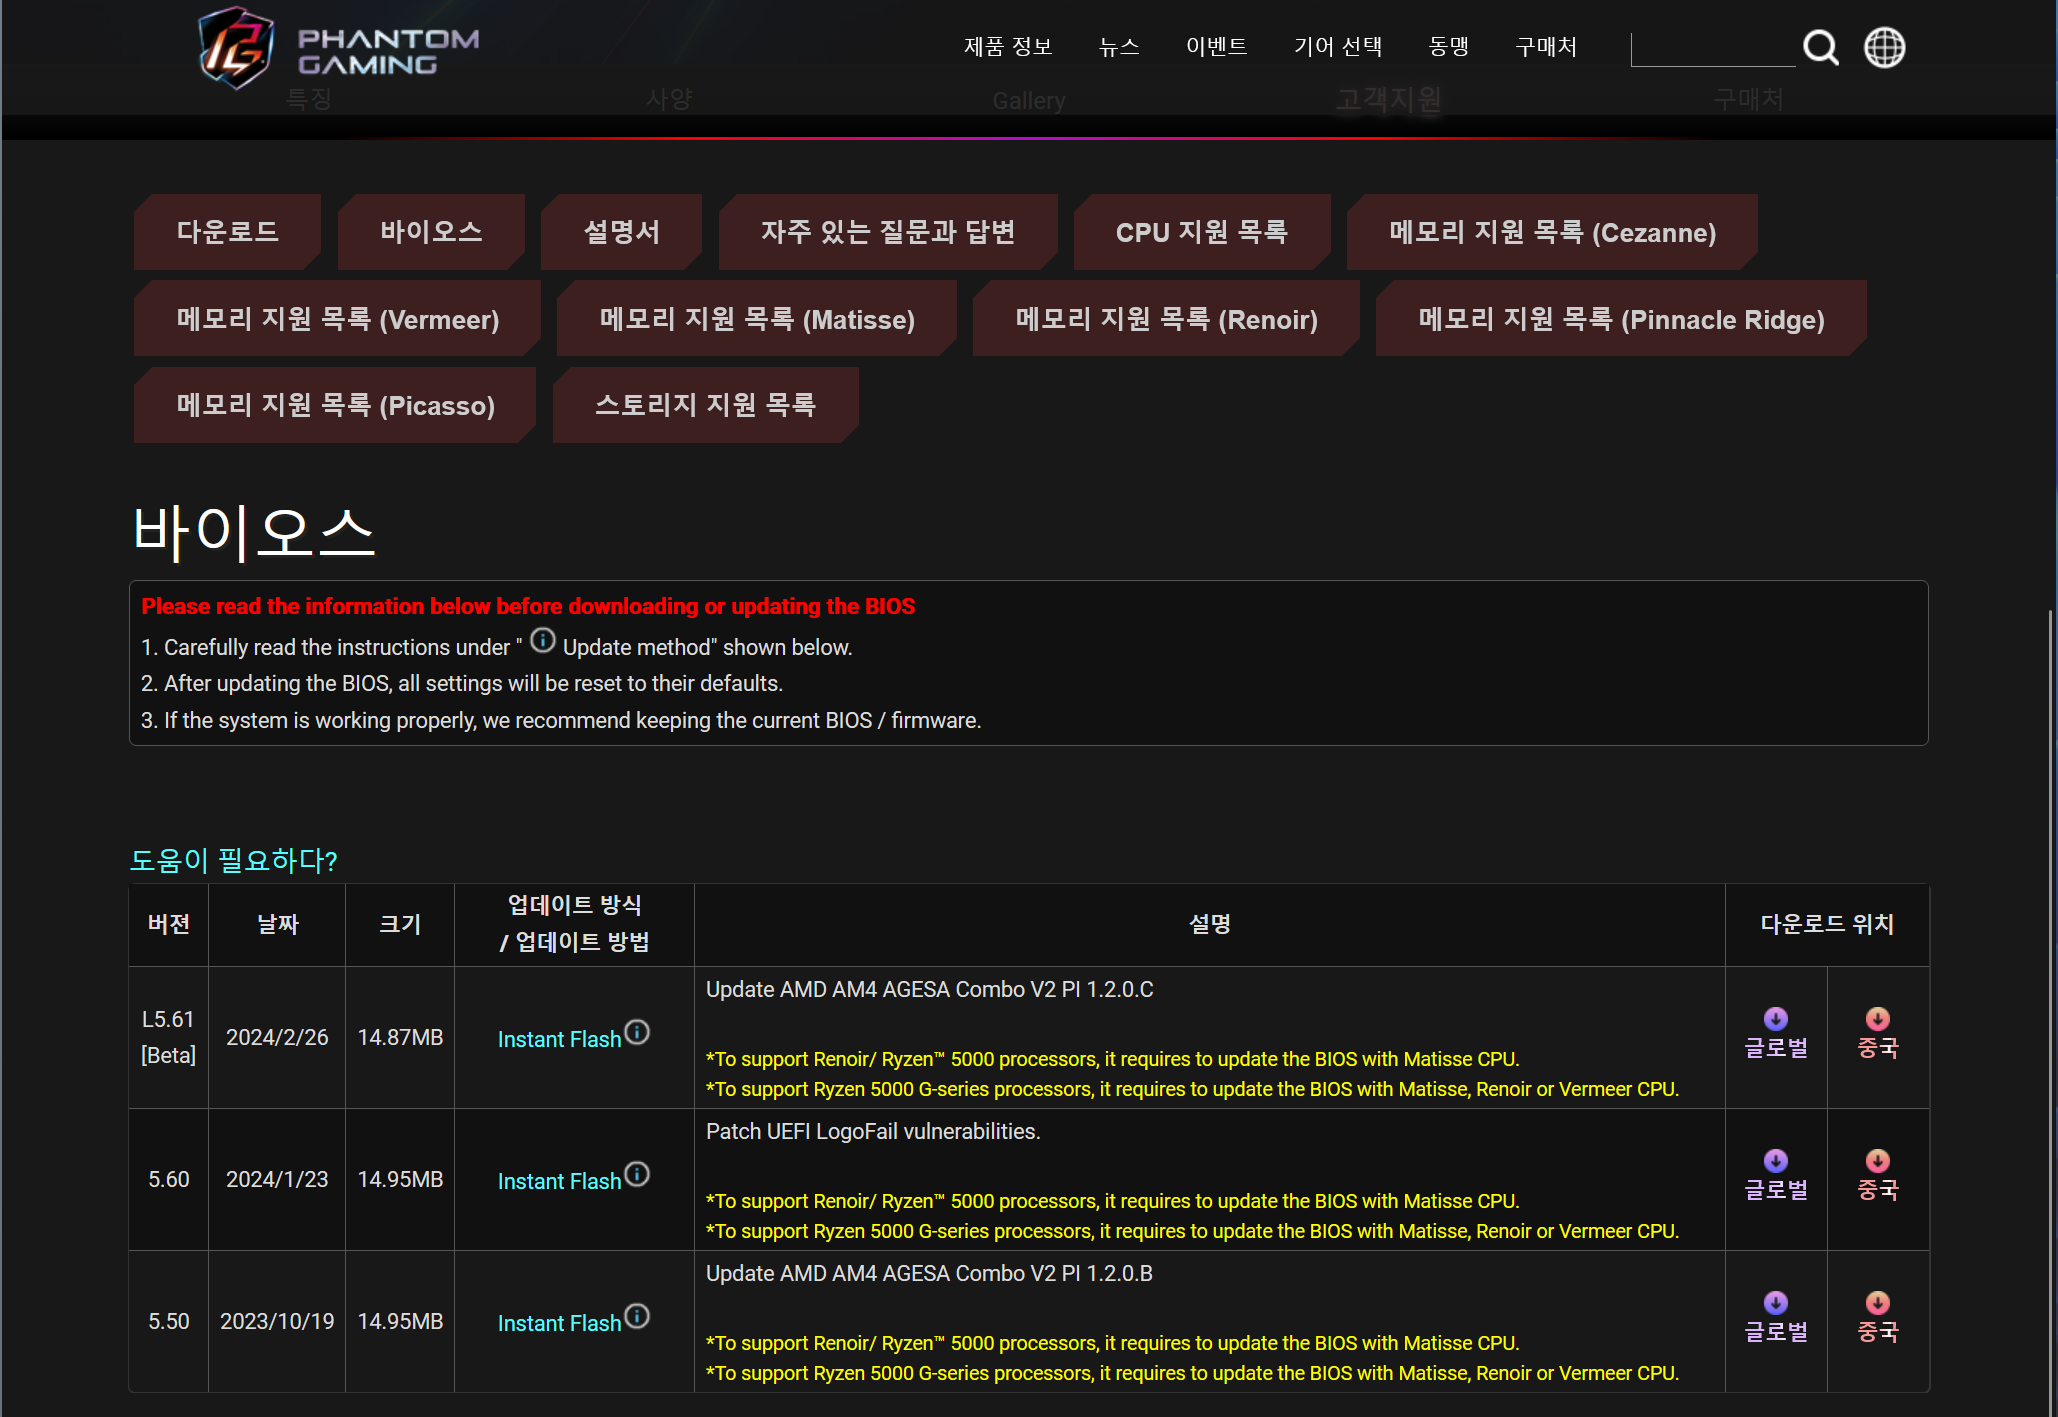Screen dimensions: 2058x1417
Task: Click the 도움이 필요하다? help link
Action: coord(234,860)
